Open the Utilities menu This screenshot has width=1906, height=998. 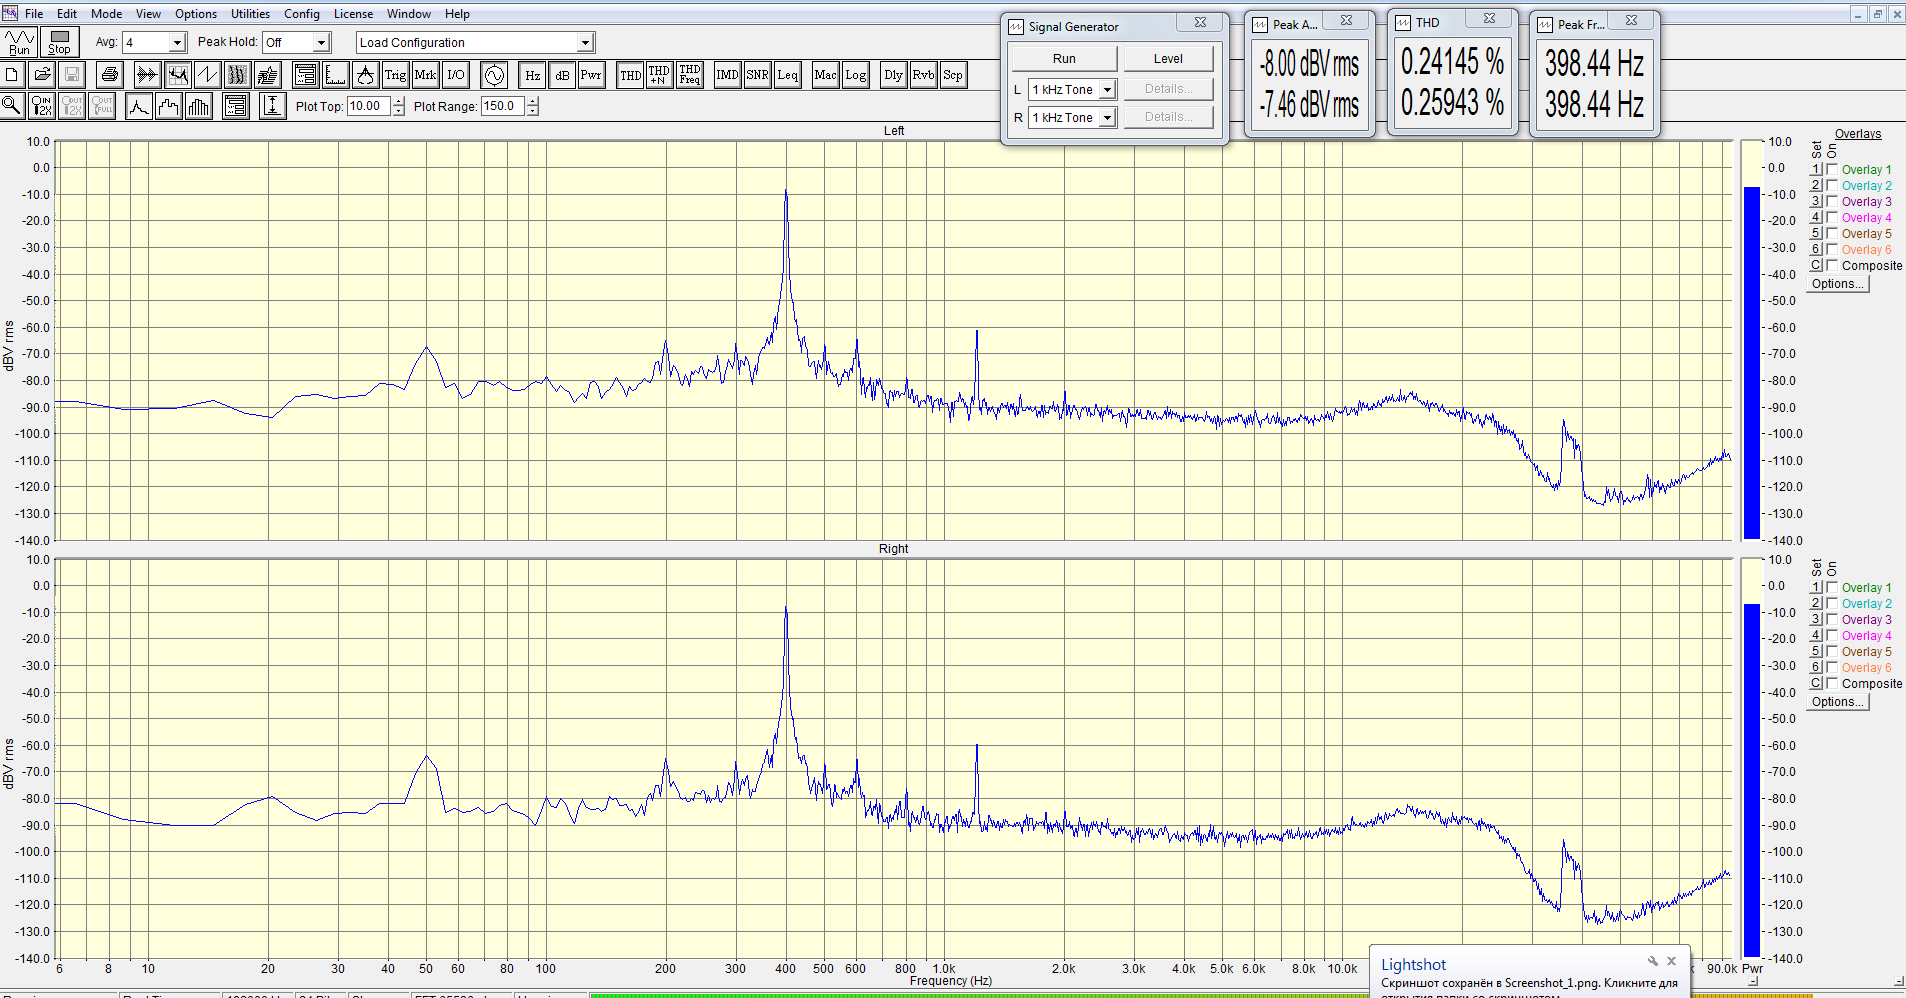[x=250, y=14]
